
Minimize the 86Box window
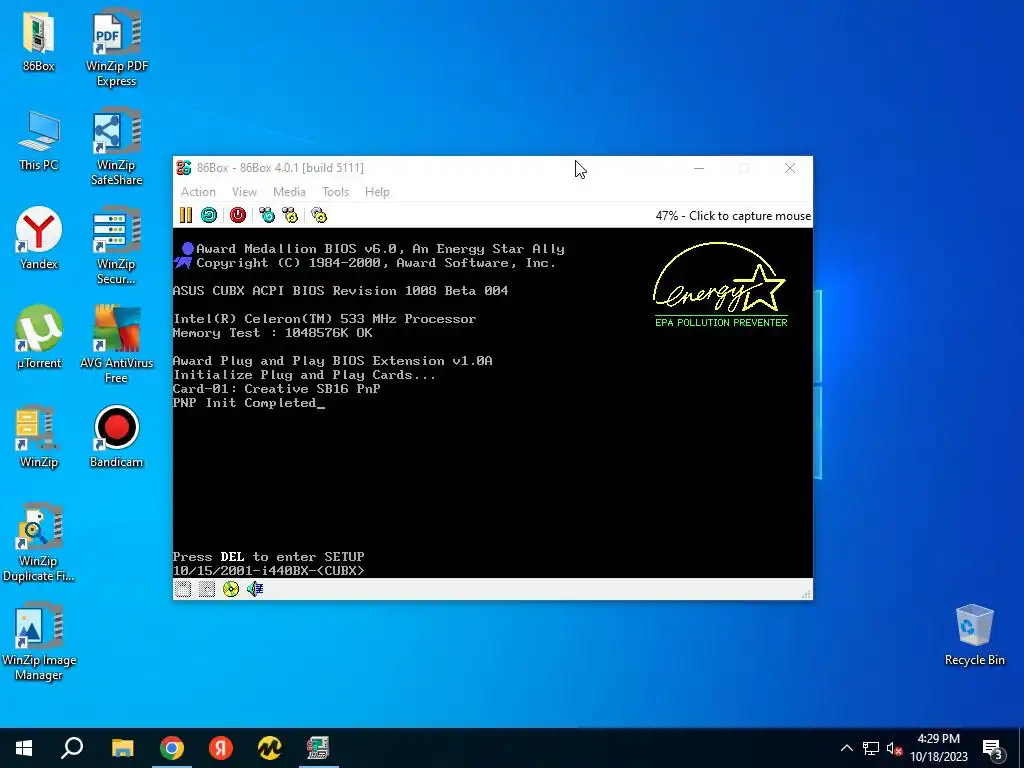pos(699,168)
